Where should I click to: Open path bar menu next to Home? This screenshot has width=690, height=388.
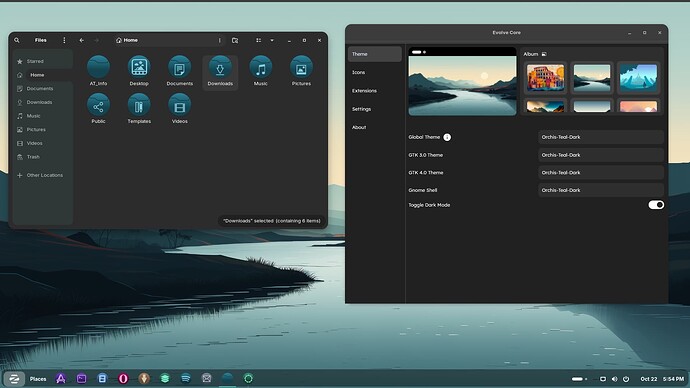click(x=220, y=40)
